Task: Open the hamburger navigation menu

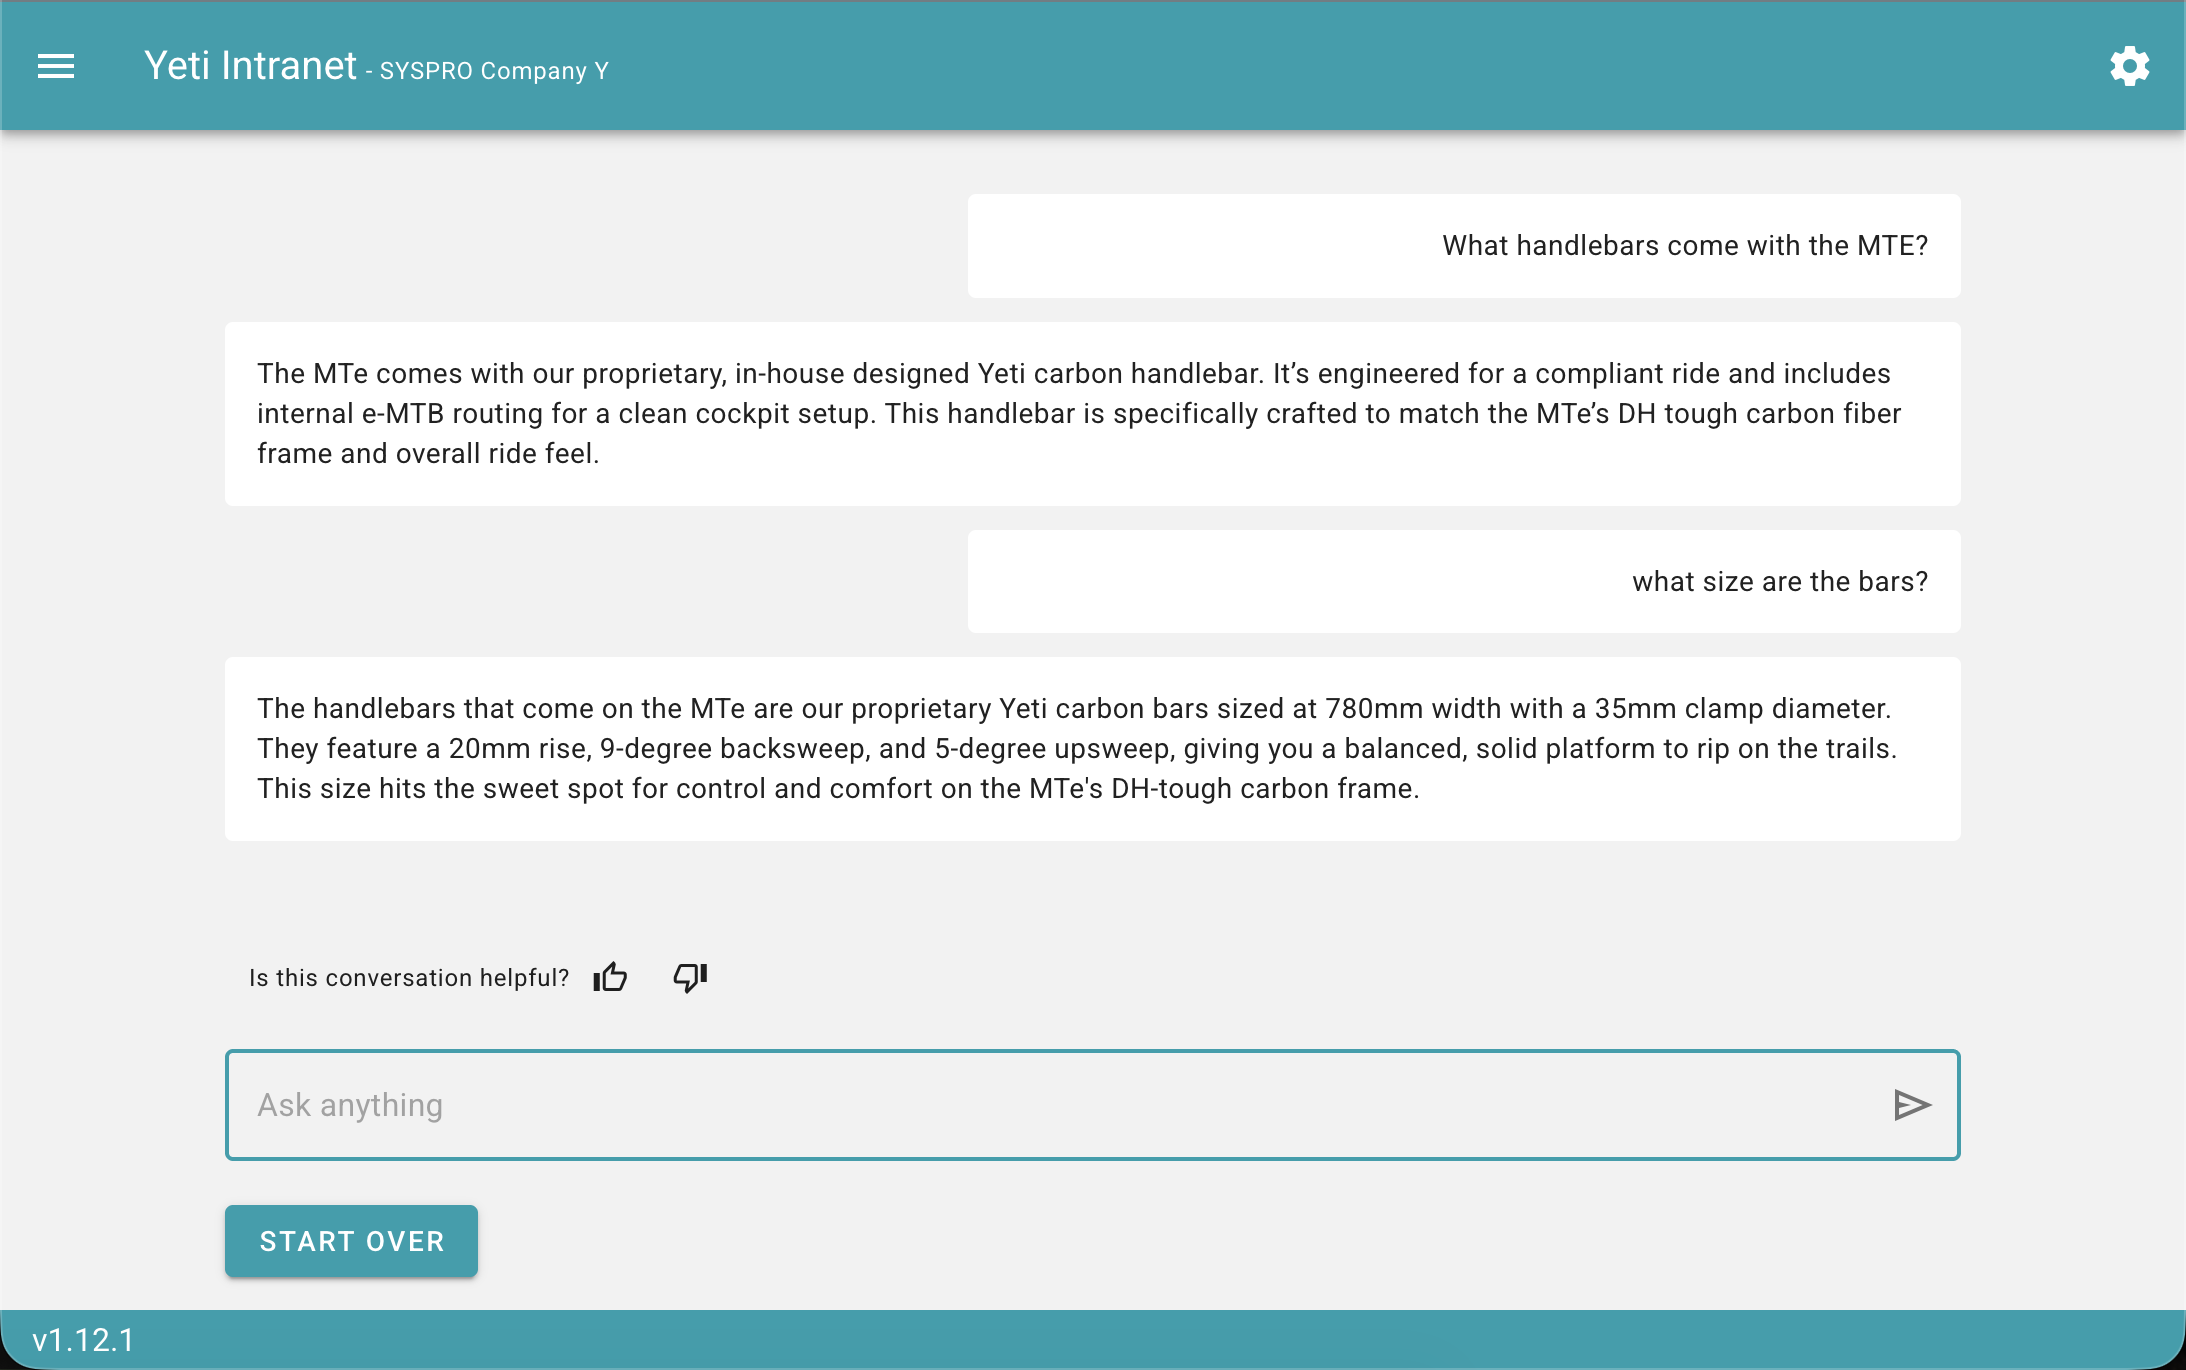Action: click(x=56, y=66)
